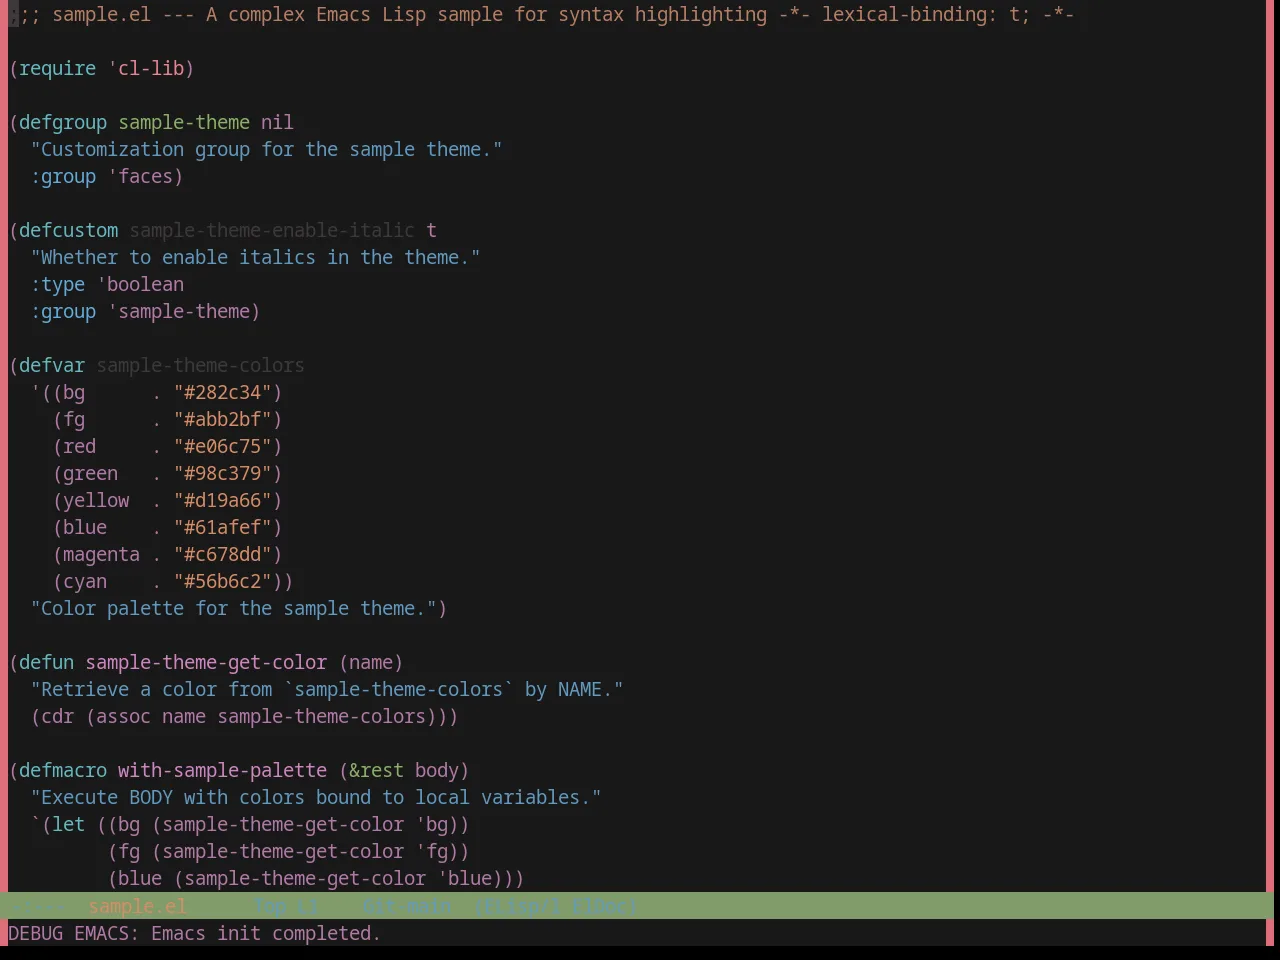Click the color string "#abb2bf"
Screen dimensions: 1280x960
coord(223,419)
